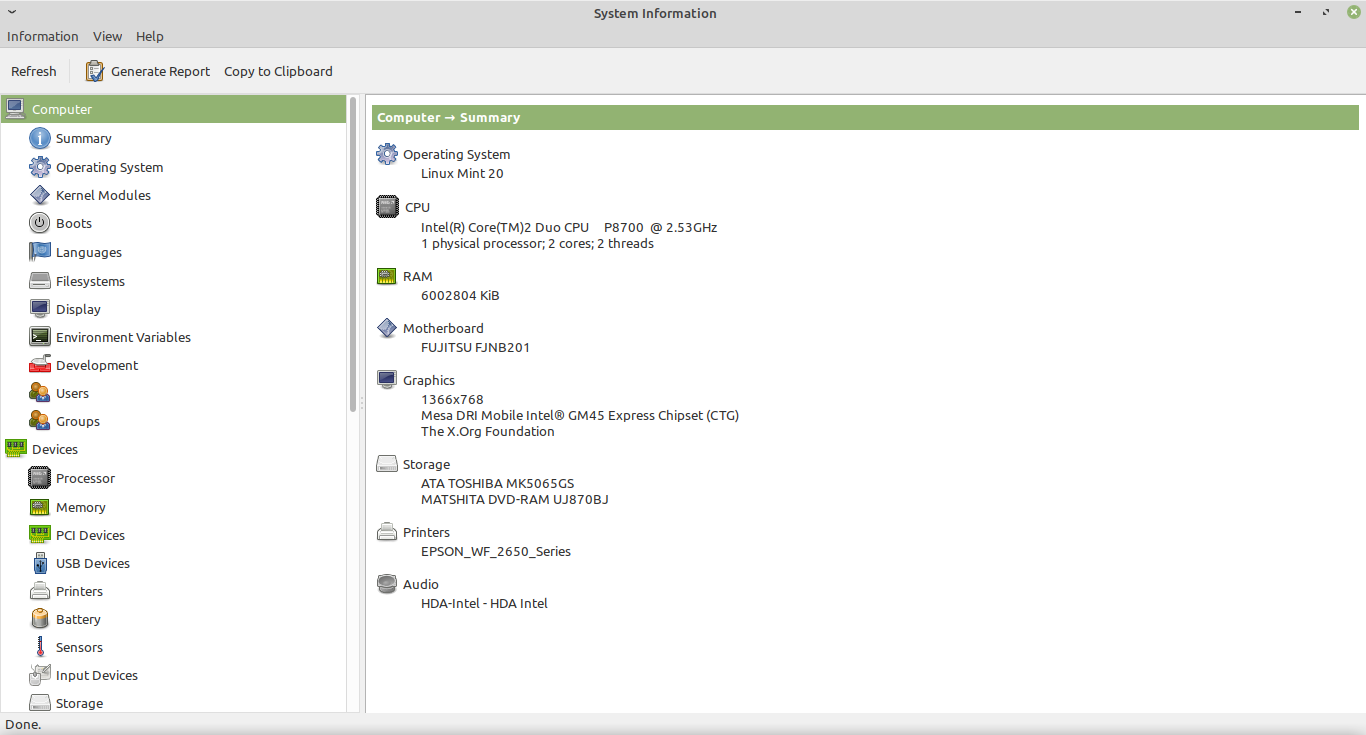This screenshot has height=735, width=1366.
Task: Click the Battery icon in sidebar
Action: click(40, 619)
